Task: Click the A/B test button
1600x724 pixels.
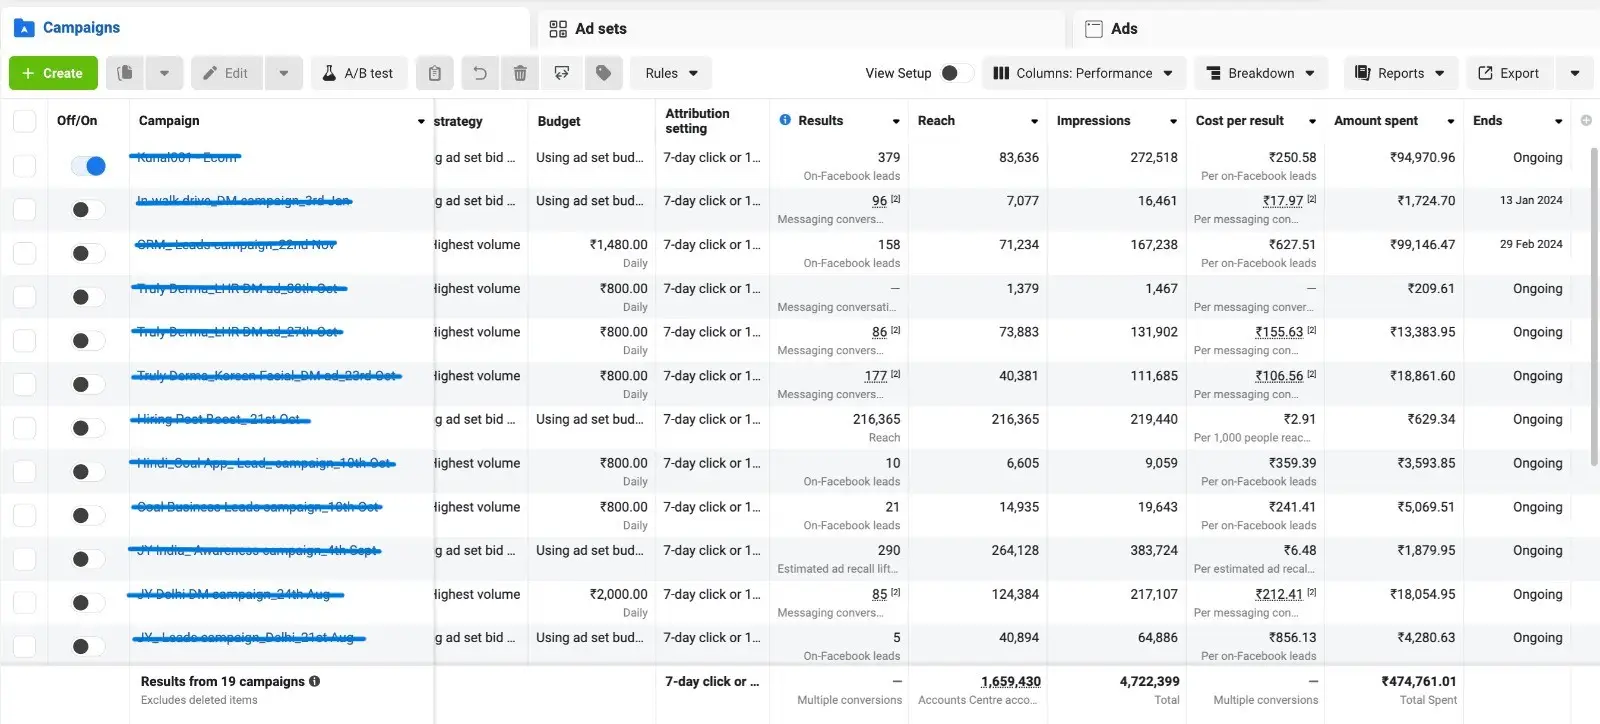Action: pyautogui.click(x=358, y=73)
